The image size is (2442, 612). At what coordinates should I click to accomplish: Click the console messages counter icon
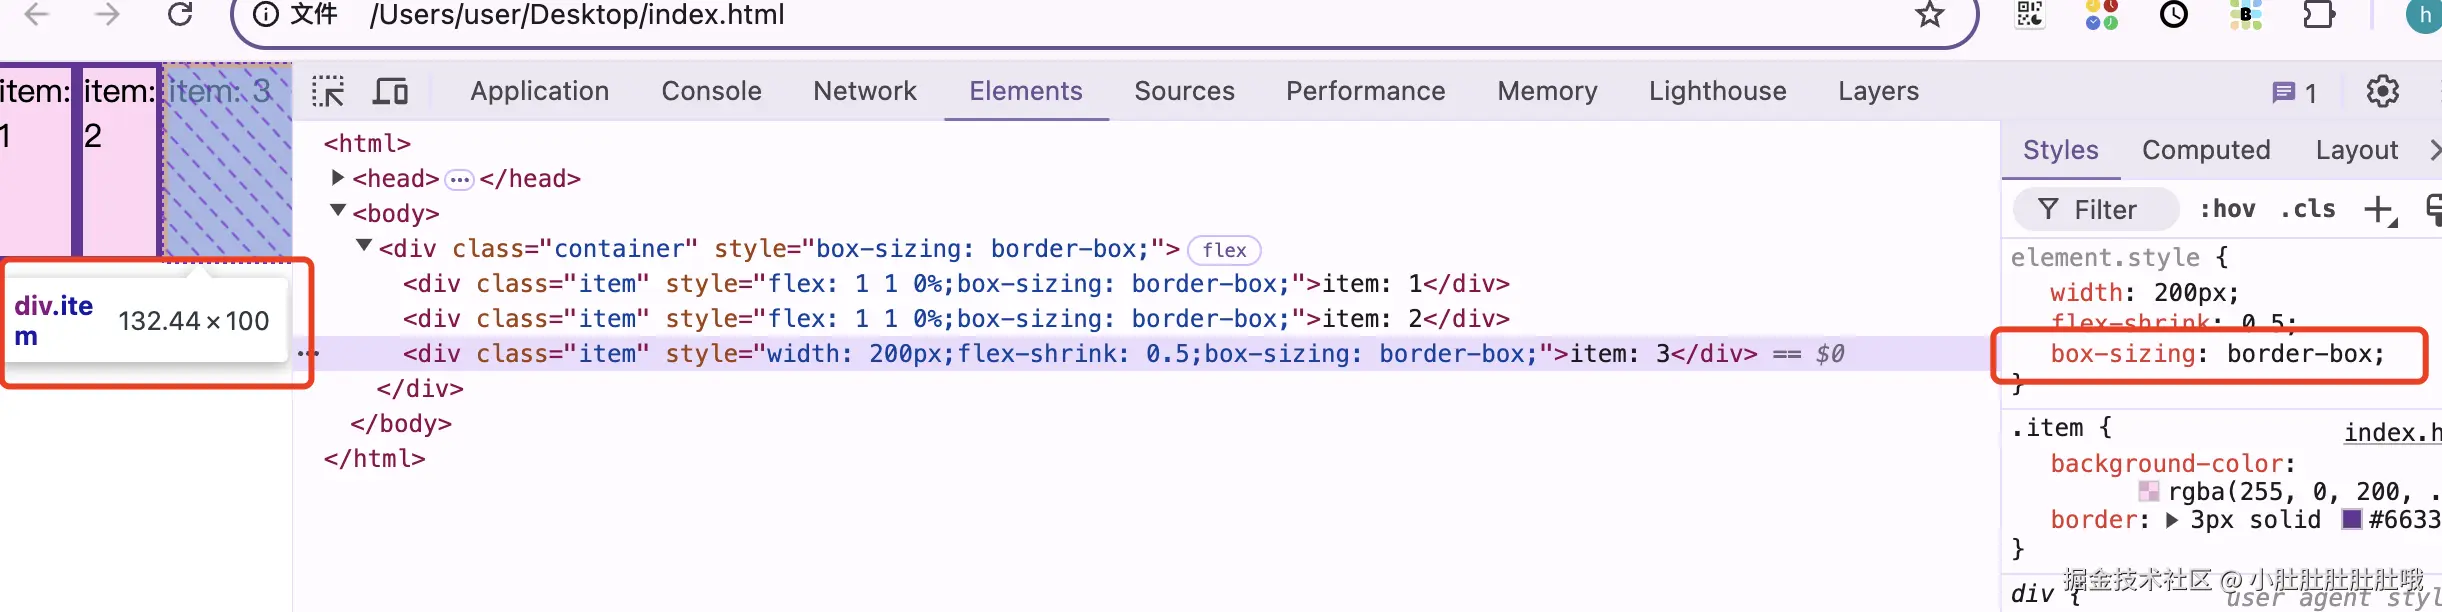(2294, 92)
